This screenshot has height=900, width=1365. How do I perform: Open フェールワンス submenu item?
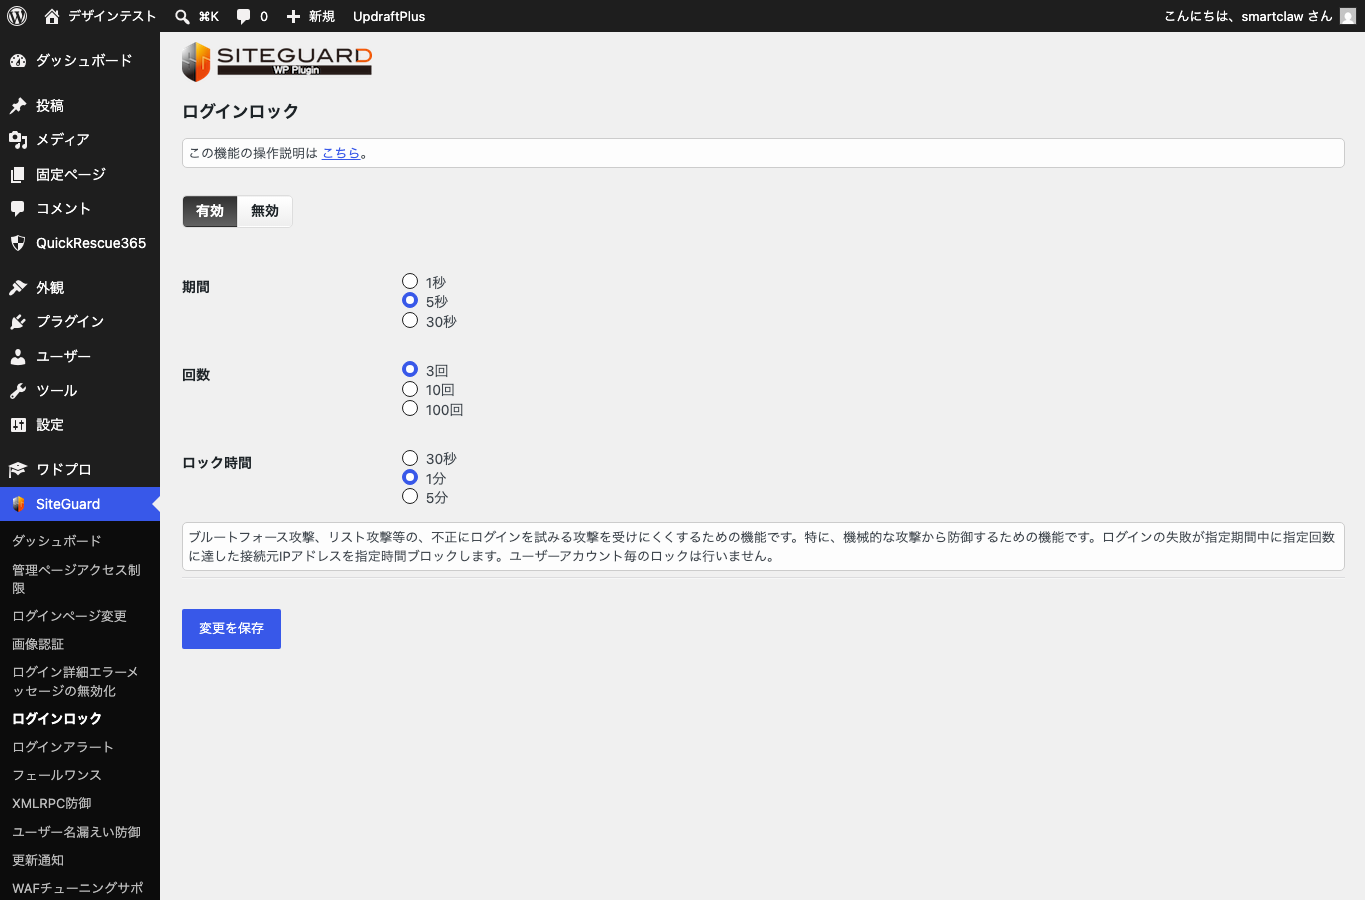click(x=57, y=775)
